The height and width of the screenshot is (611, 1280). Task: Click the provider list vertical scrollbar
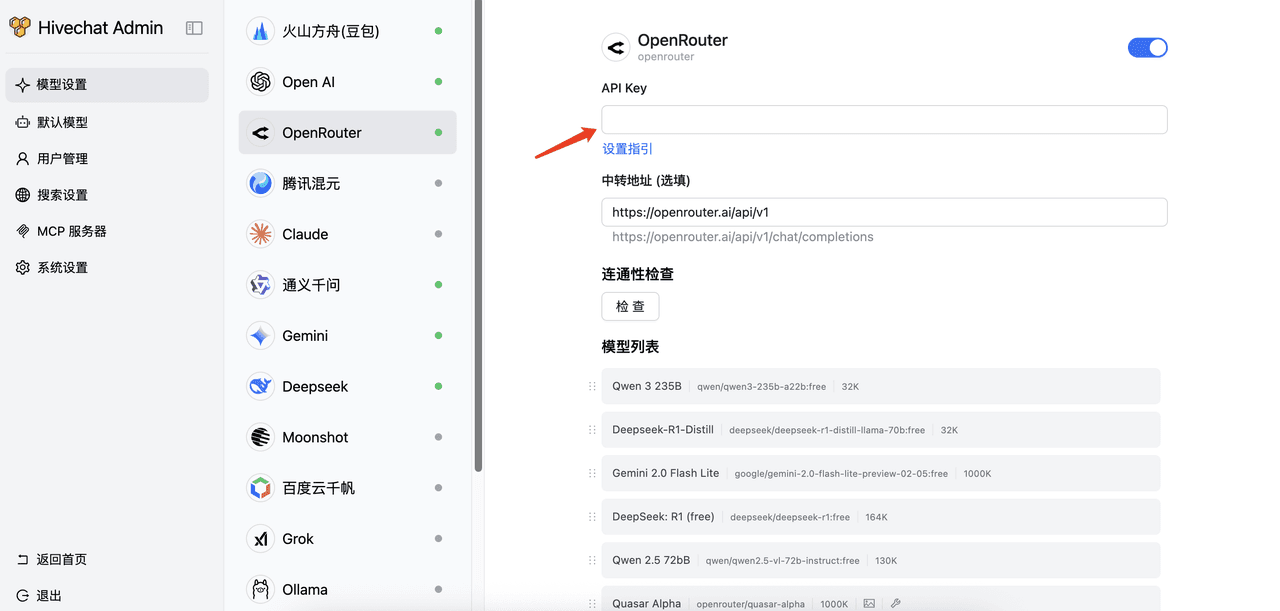pos(478,236)
